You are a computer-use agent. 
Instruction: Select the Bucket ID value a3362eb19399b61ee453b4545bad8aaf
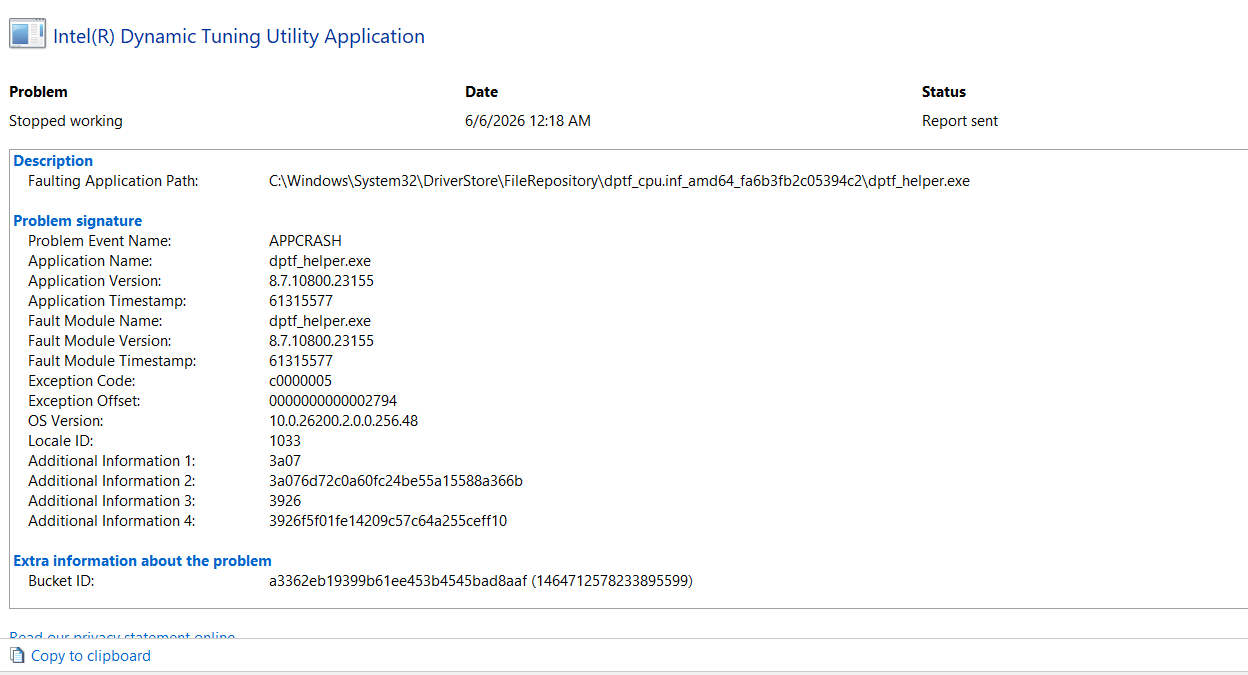[x=398, y=581]
